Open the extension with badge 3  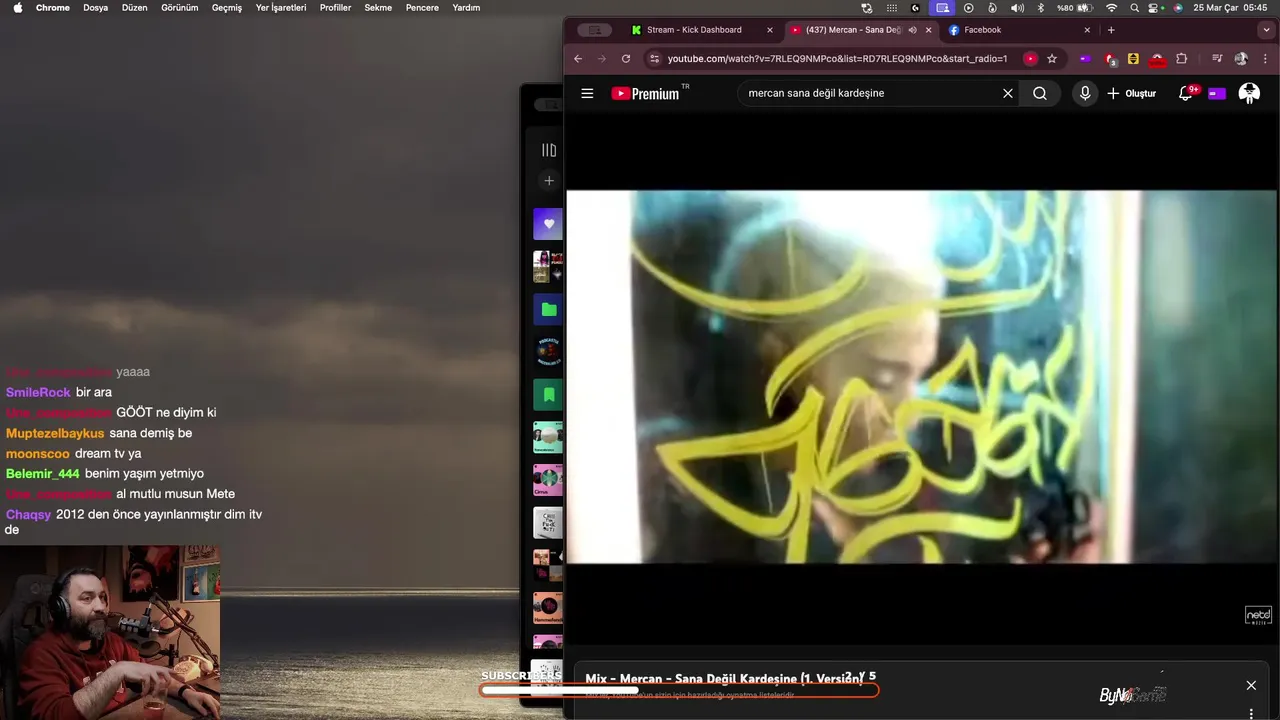coord(1110,60)
